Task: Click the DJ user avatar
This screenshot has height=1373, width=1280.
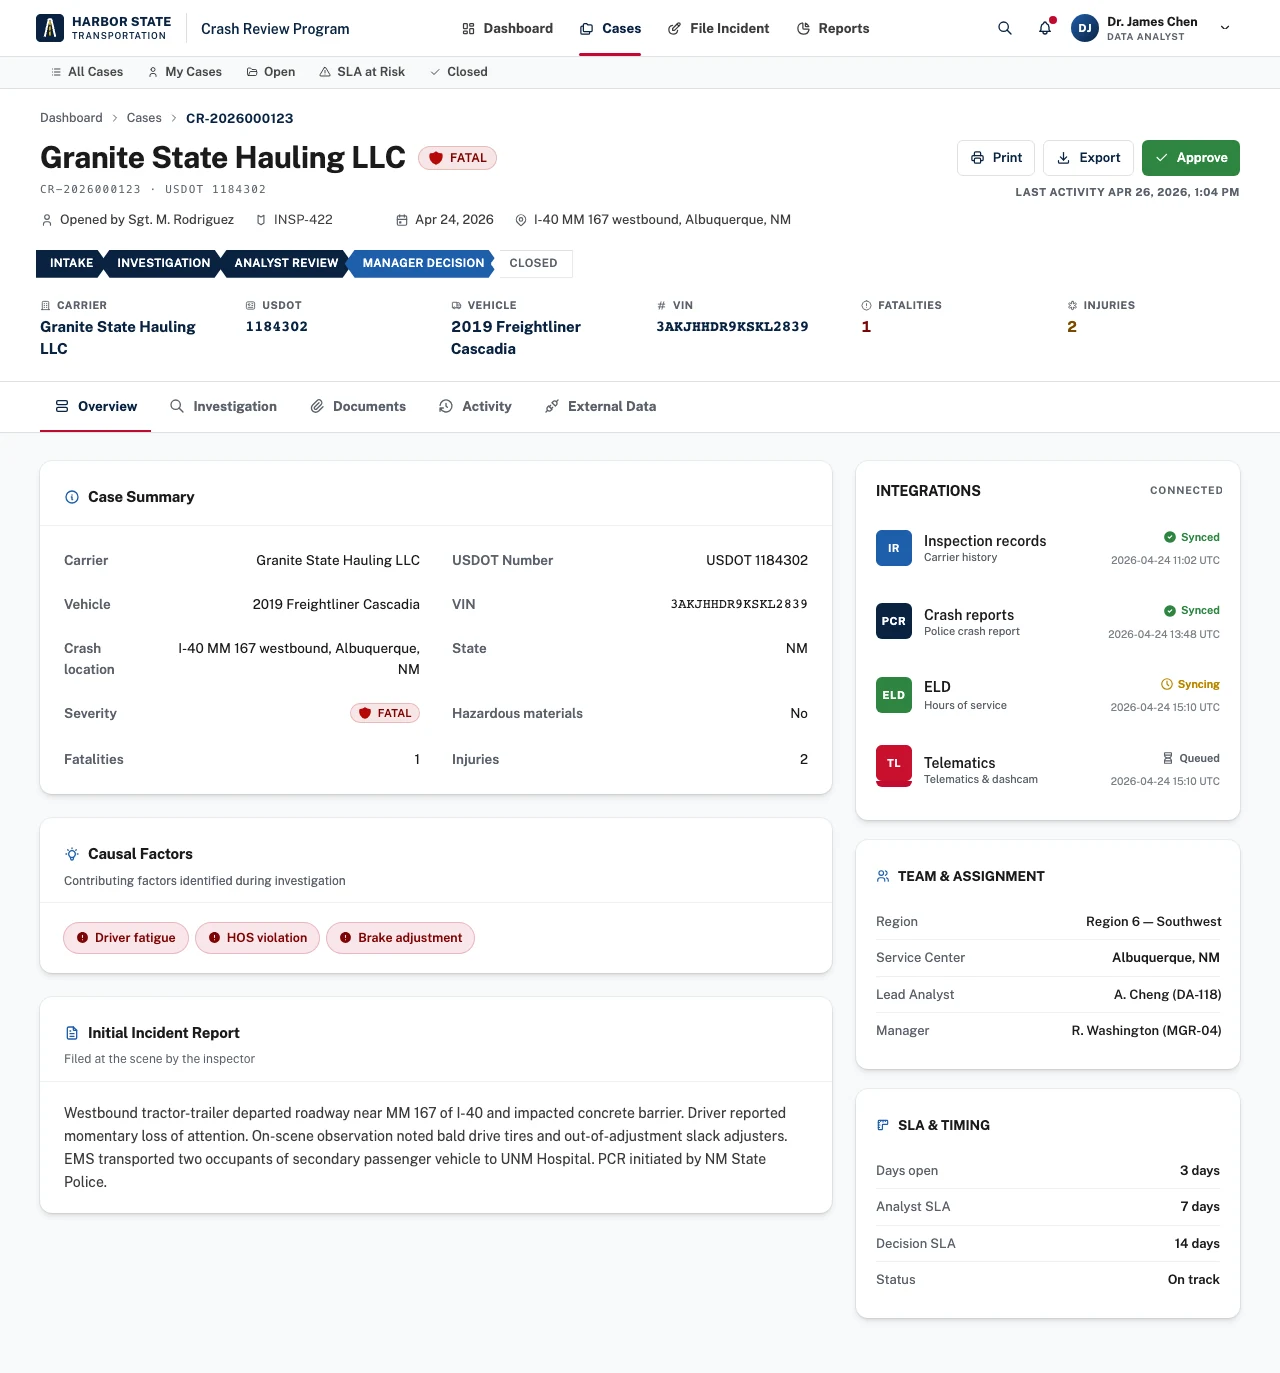Action: click(x=1085, y=28)
